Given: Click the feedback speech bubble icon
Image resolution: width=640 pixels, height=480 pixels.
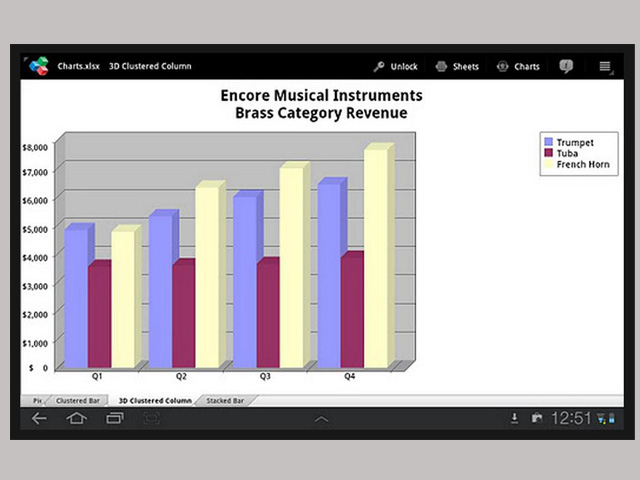Looking at the screenshot, I should [x=566, y=67].
